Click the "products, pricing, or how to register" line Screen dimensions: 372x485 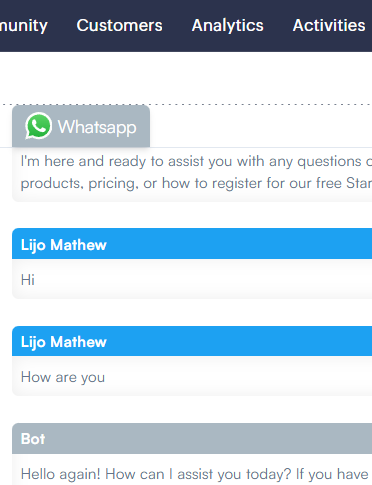click(x=196, y=183)
